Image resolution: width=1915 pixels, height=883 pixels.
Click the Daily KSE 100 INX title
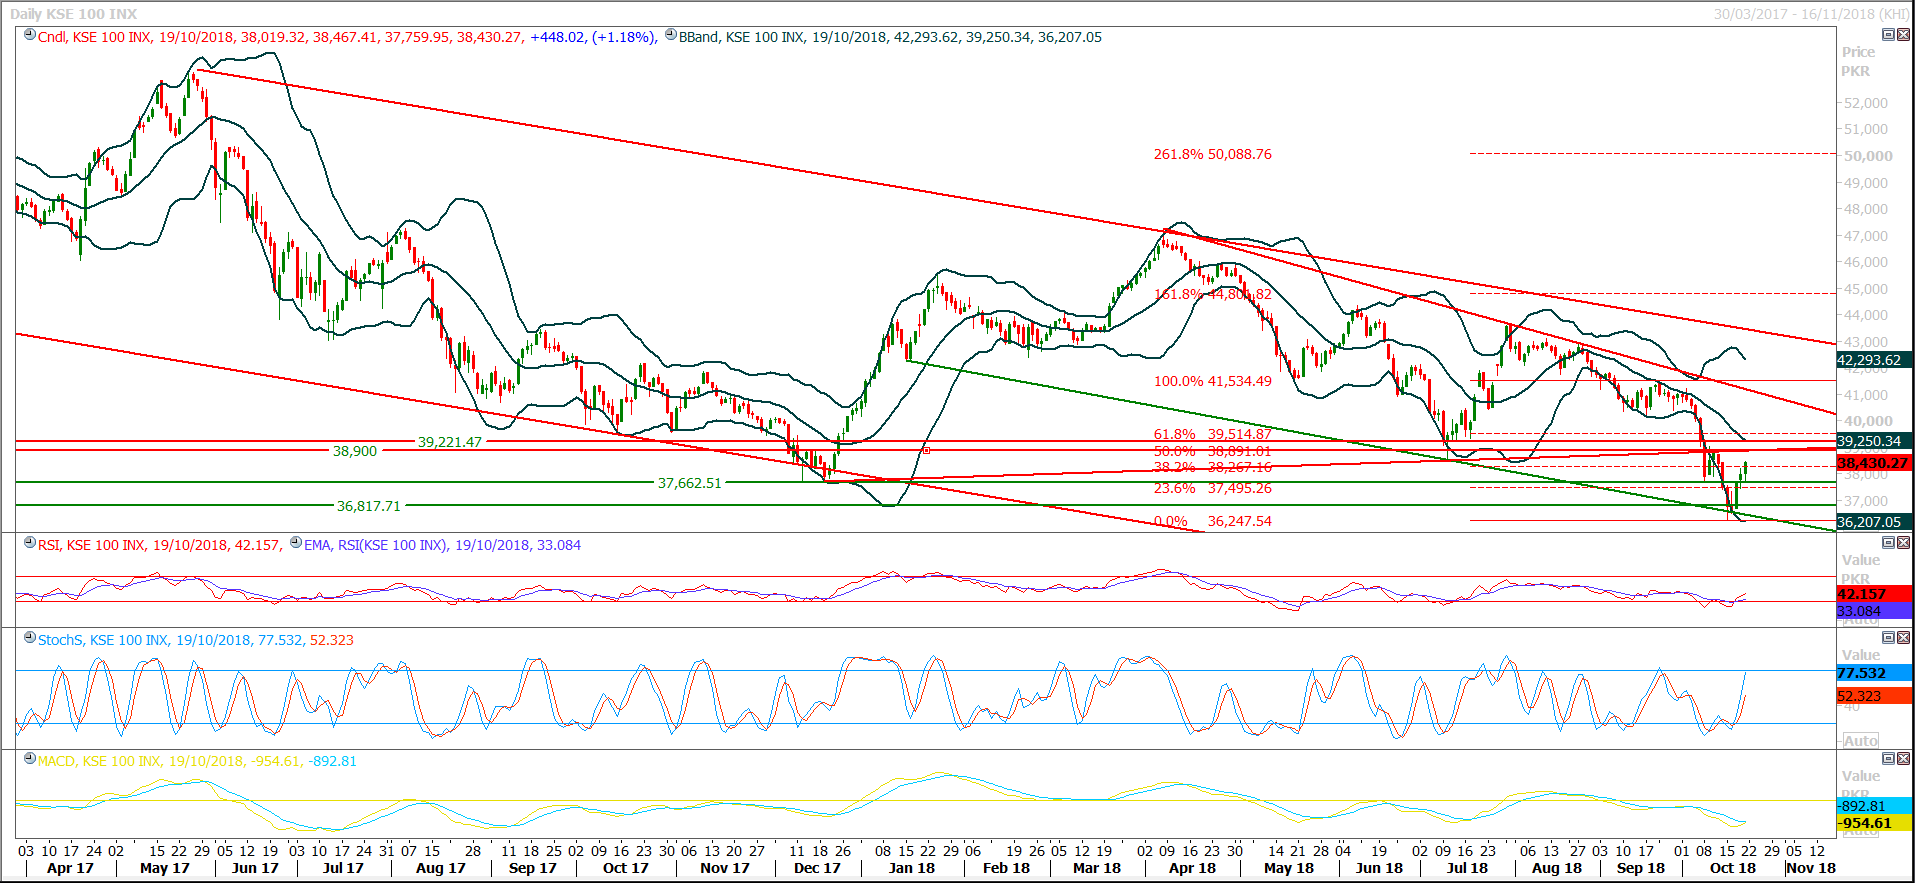click(73, 14)
